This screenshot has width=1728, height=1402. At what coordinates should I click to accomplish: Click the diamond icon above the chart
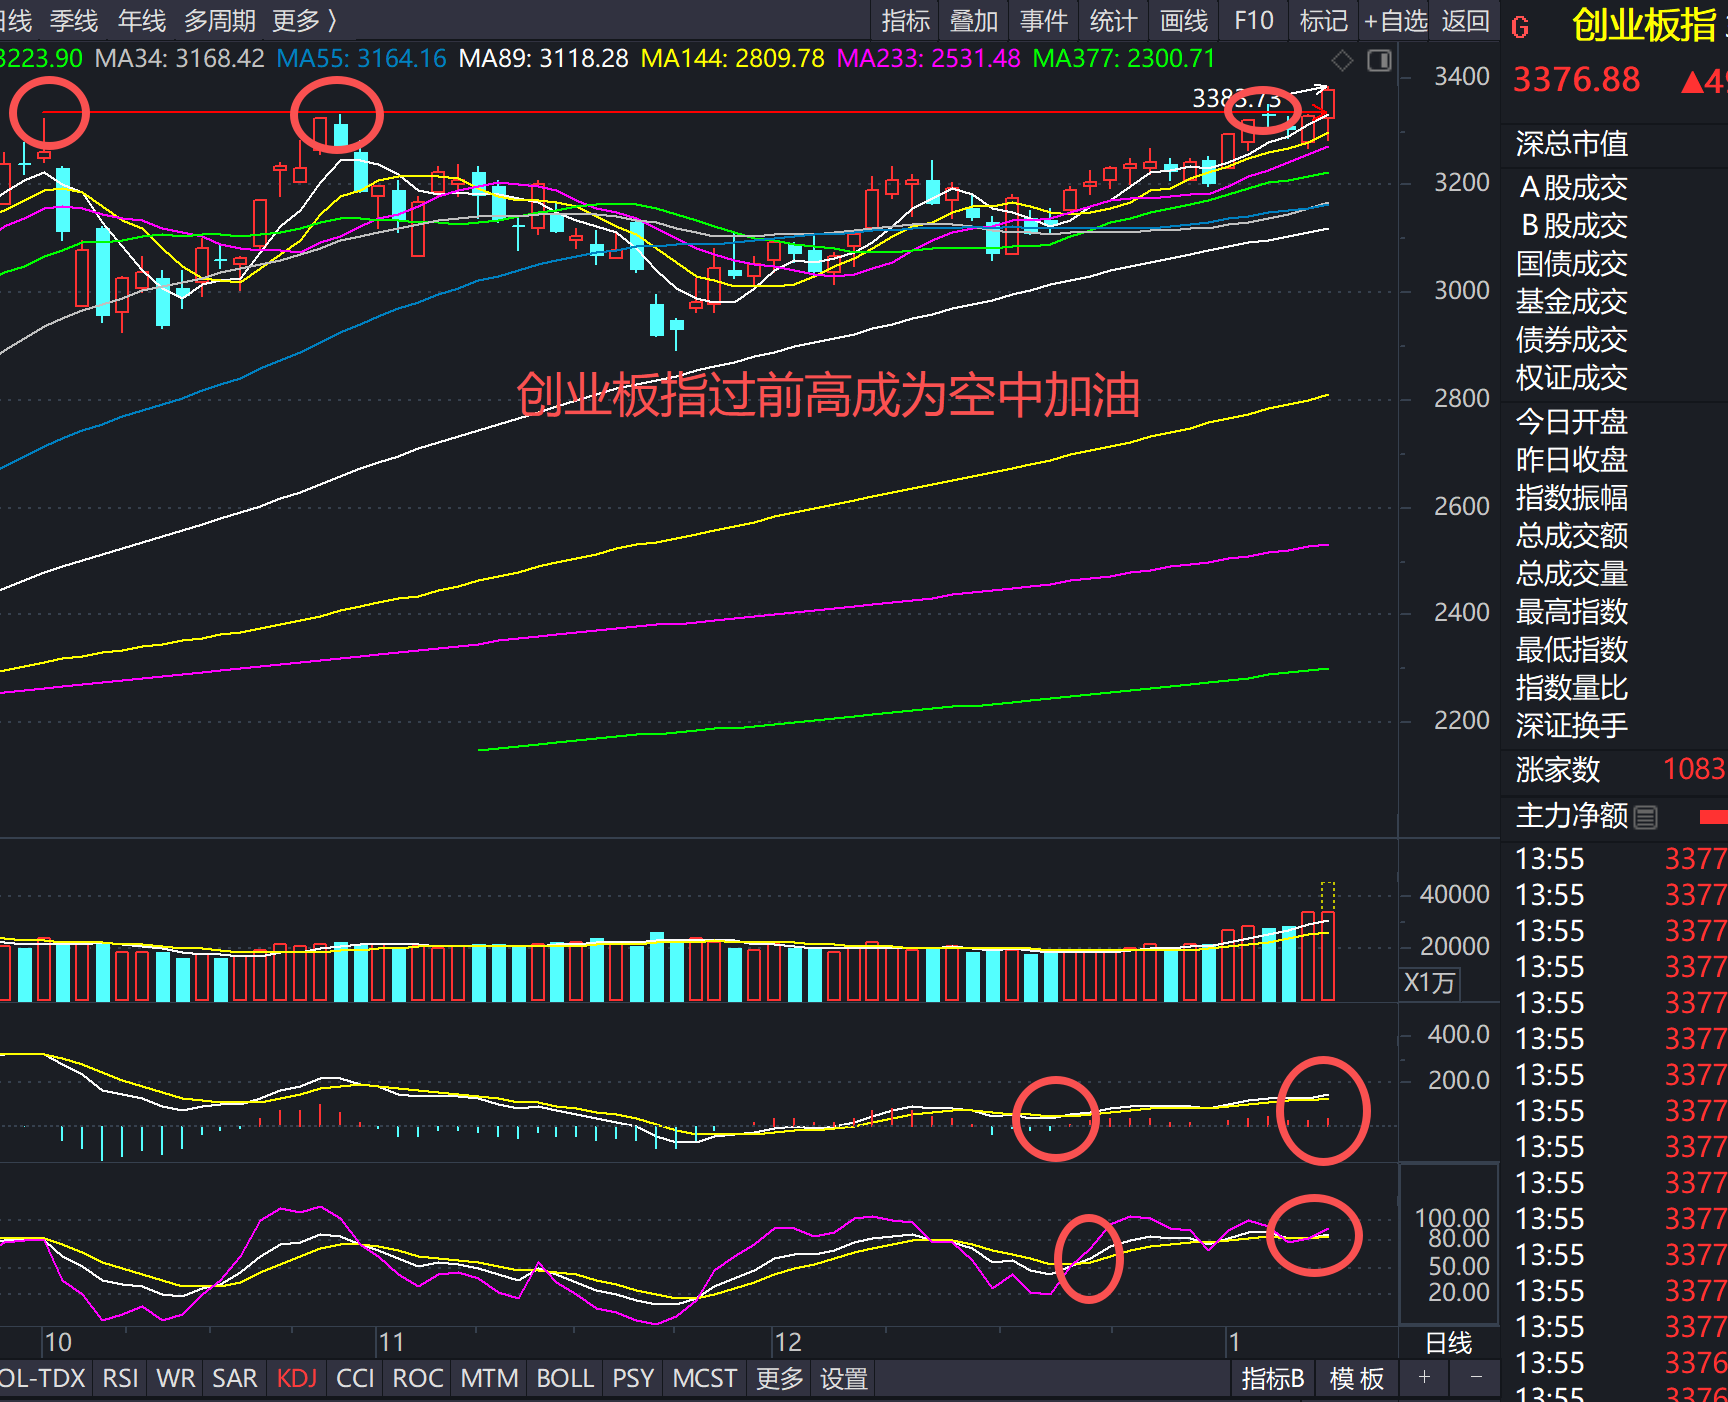coord(1342,61)
